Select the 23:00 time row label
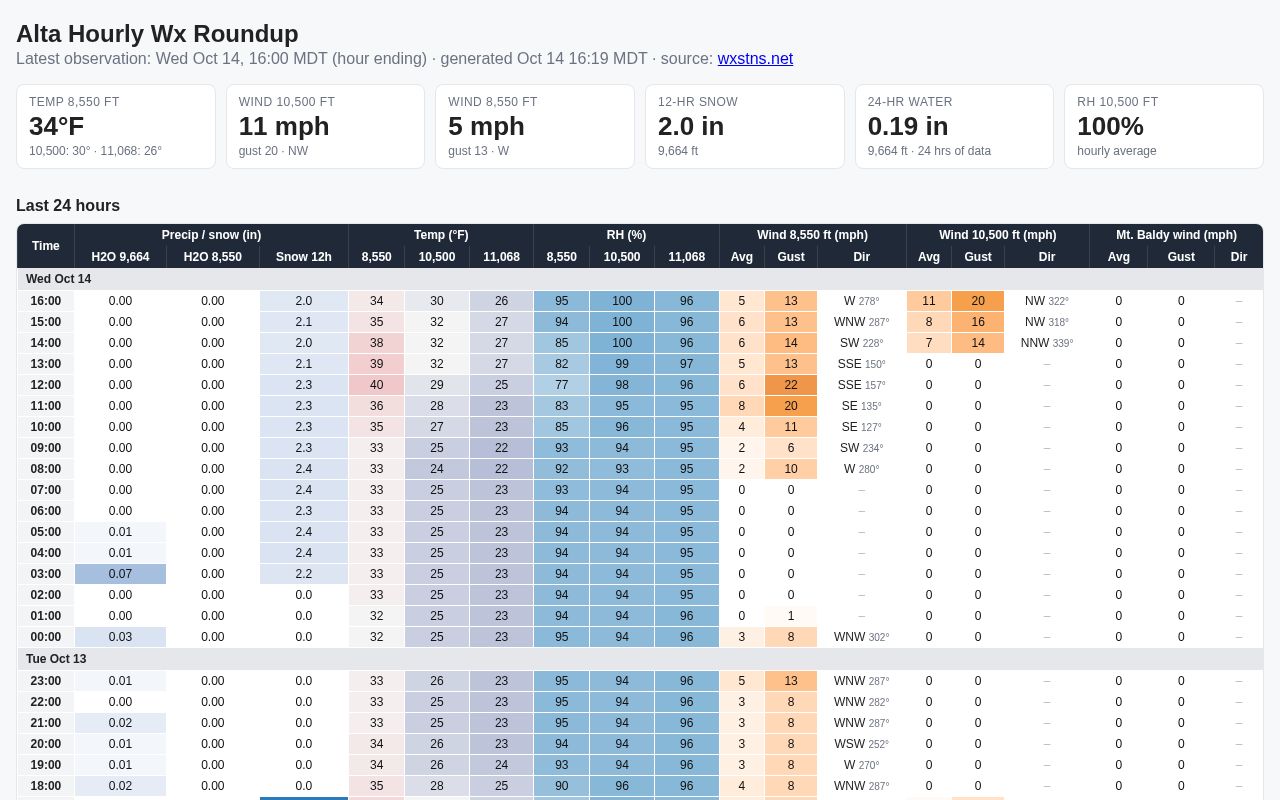 click(46, 681)
